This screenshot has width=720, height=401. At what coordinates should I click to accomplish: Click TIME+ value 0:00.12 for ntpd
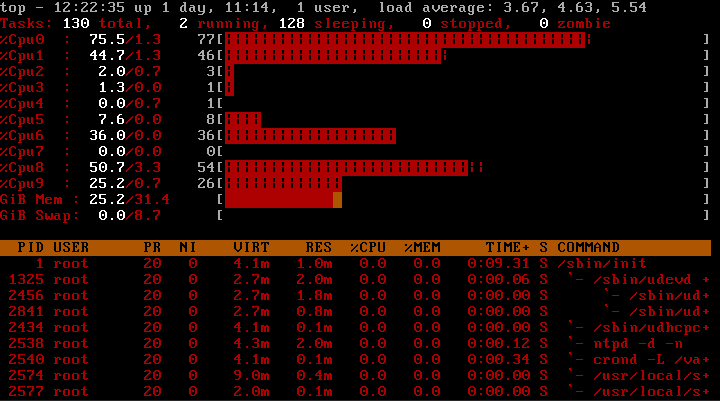click(499, 344)
